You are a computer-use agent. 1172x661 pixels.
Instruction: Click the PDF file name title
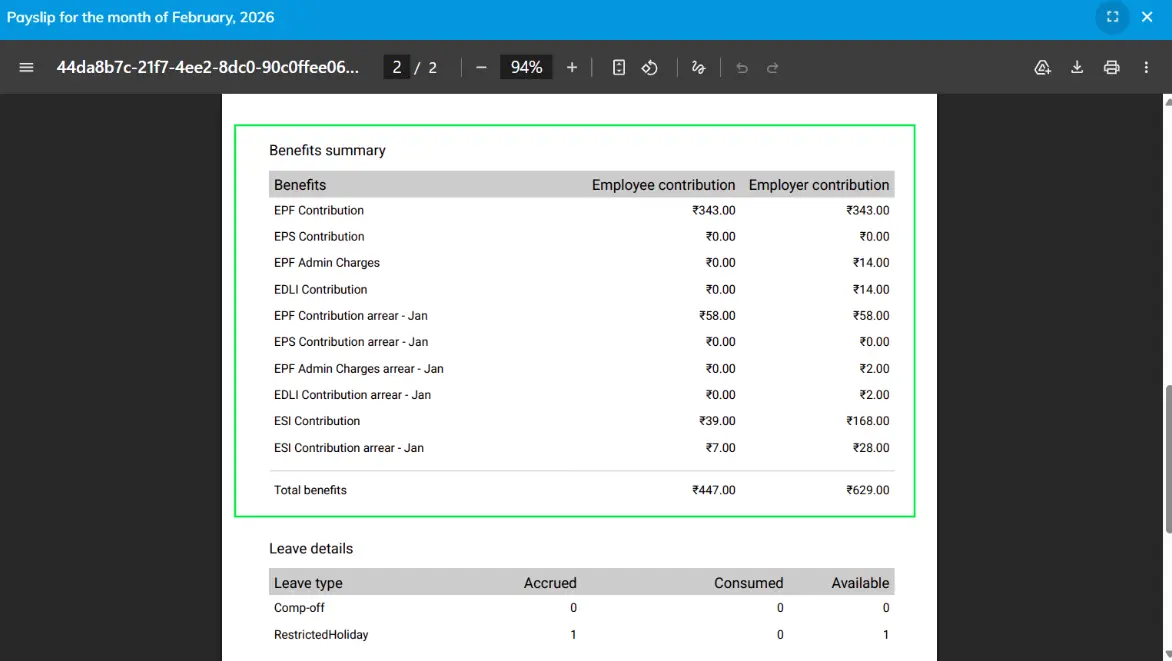tap(208, 67)
